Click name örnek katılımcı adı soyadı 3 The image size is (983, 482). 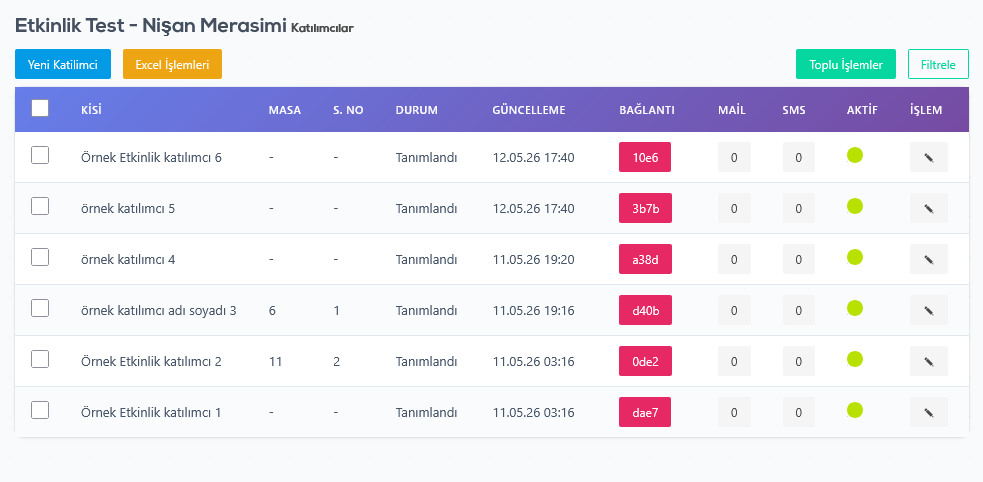[x=159, y=310]
